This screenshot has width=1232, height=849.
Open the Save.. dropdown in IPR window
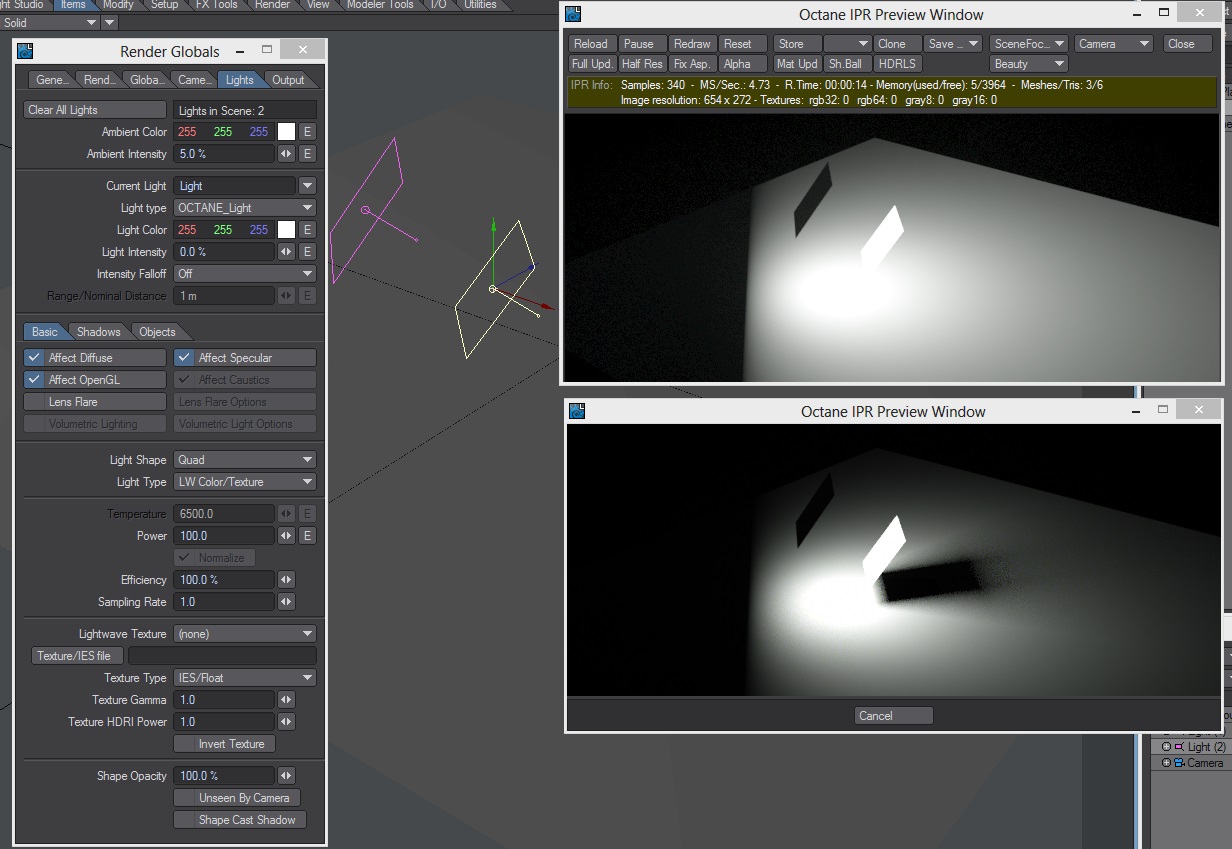coord(953,44)
